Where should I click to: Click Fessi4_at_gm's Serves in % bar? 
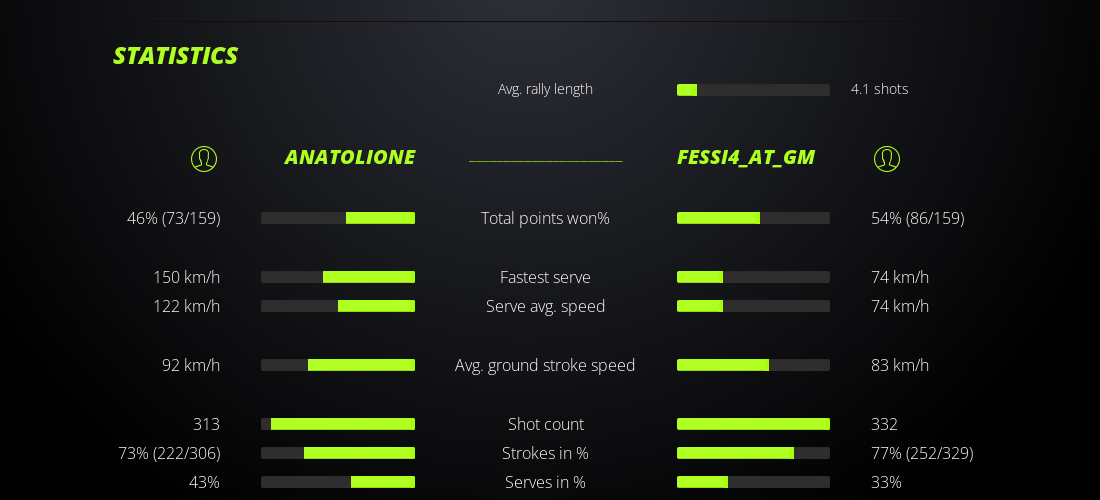[753, 482]
